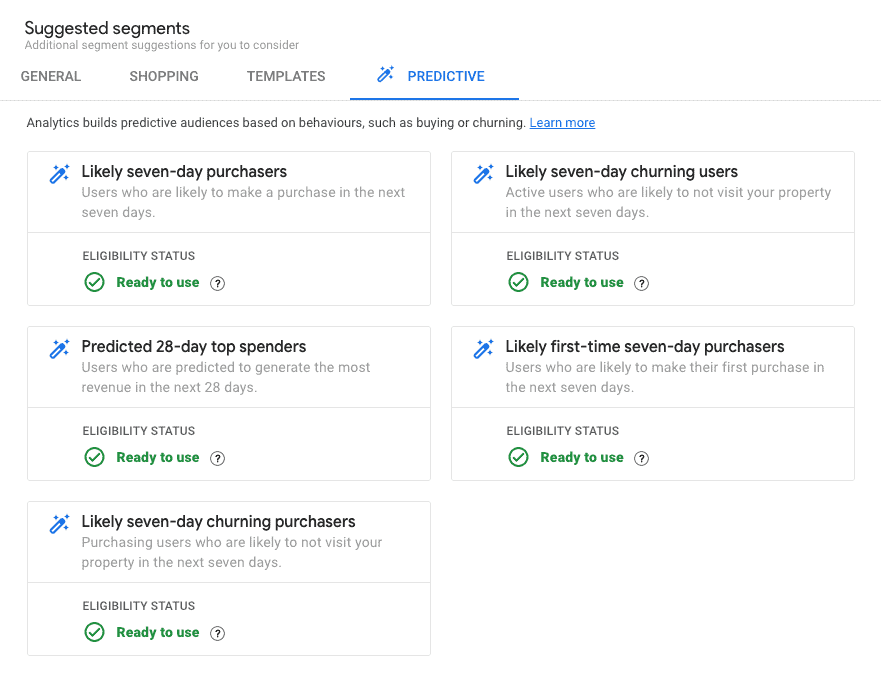The height and width of the screenshot is (674, 881).
Task: Click the help icon on Likely first-time seven-day purchasers
Action: [x=642, y=458]
